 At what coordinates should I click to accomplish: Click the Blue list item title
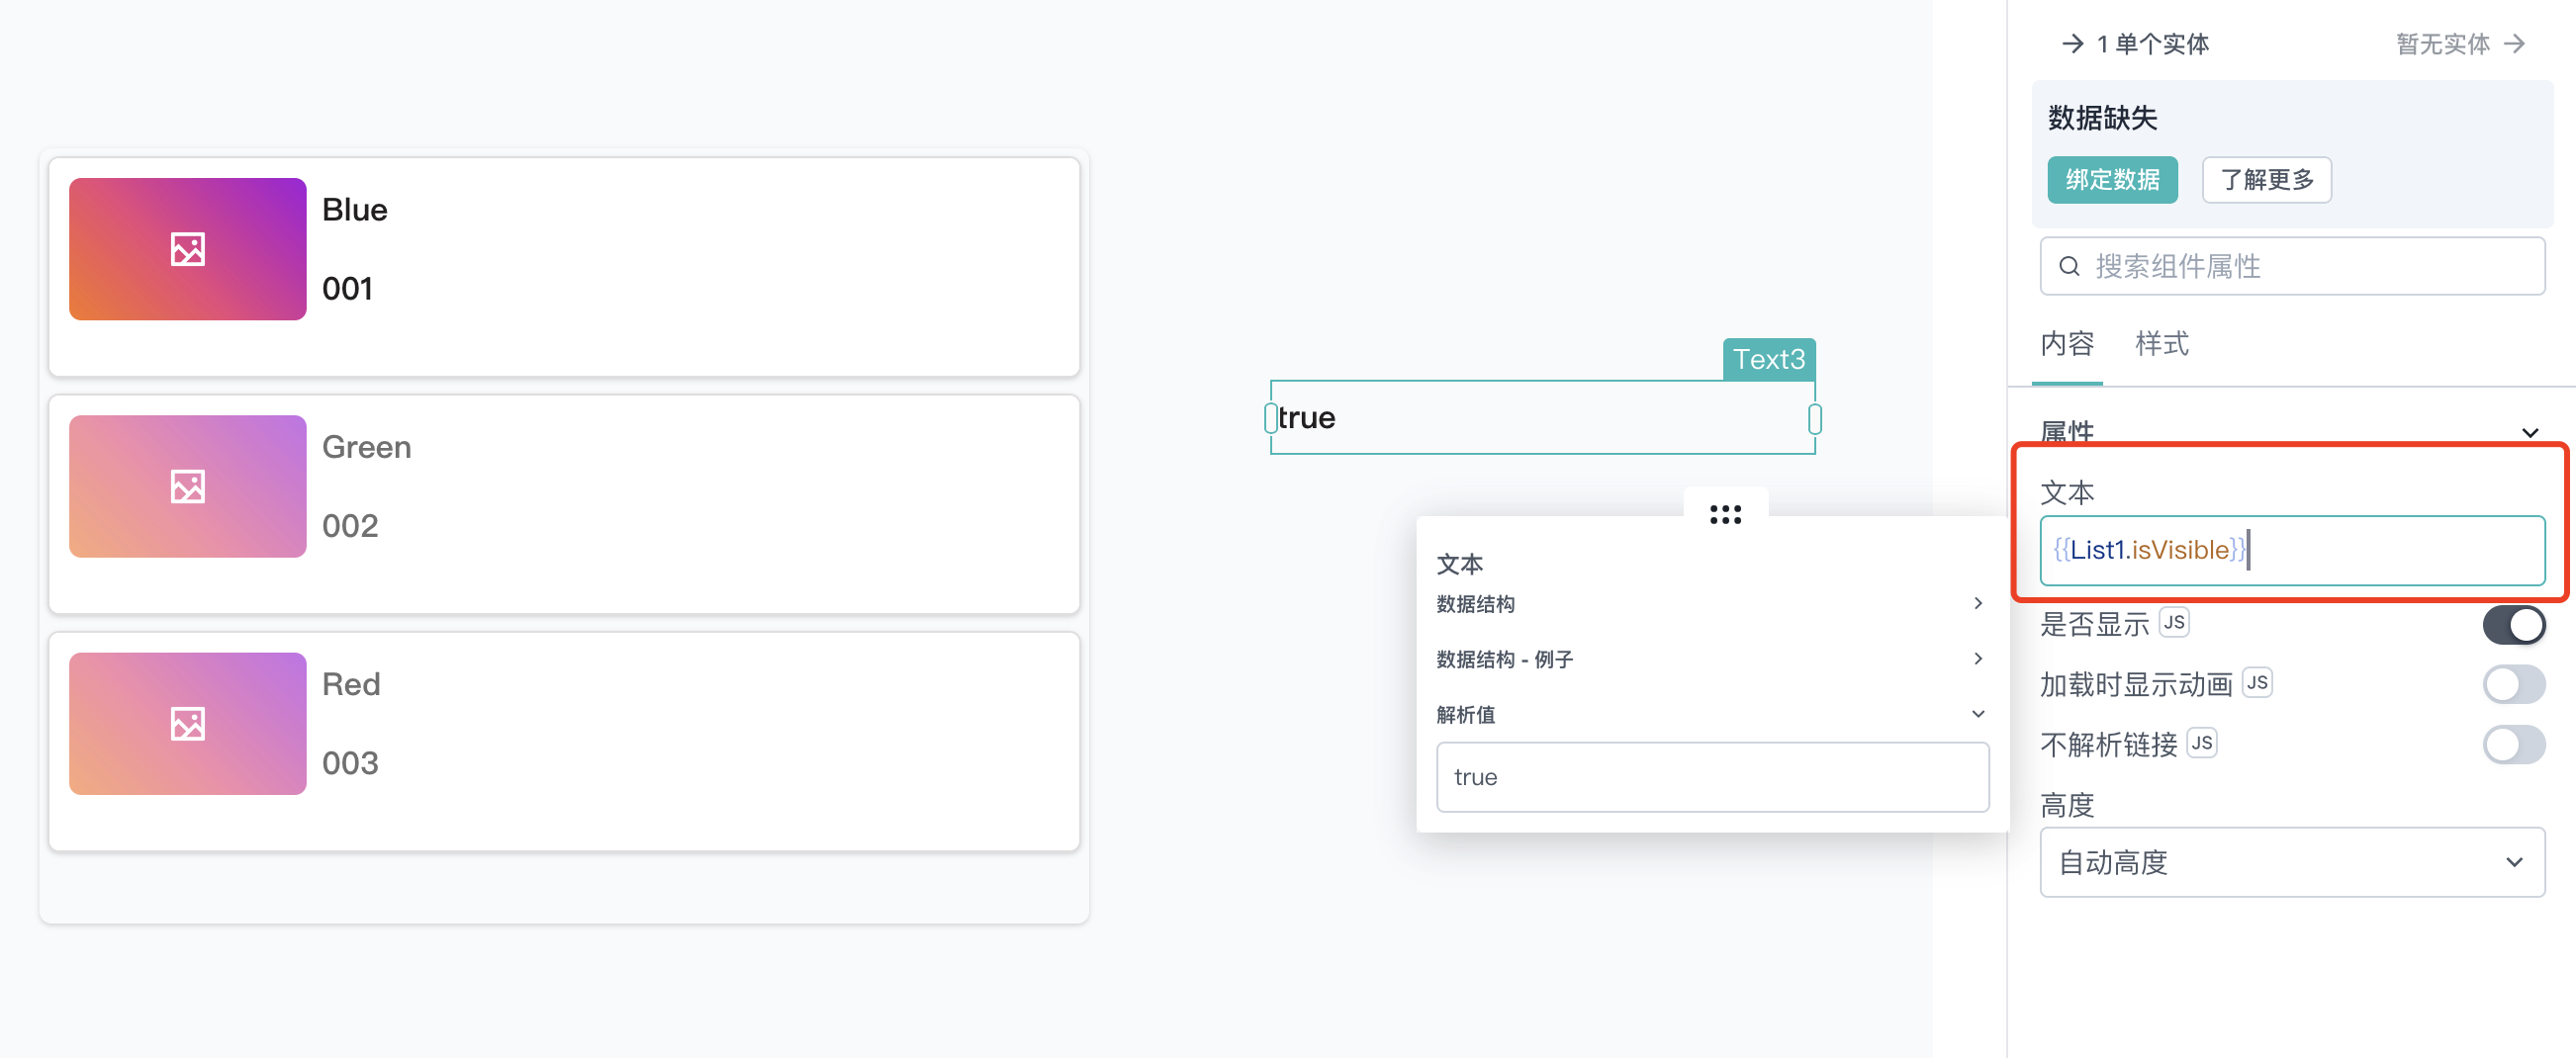click(354, 210)
